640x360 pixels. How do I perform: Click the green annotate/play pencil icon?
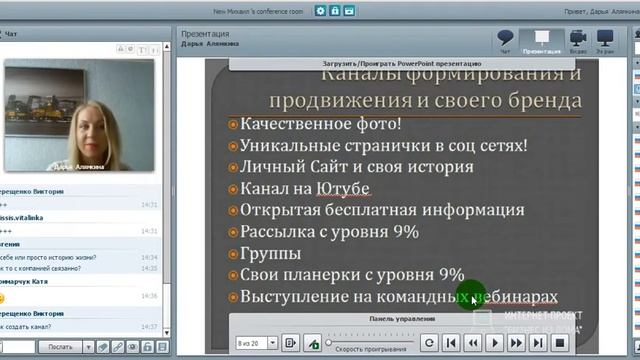(313, 343)
